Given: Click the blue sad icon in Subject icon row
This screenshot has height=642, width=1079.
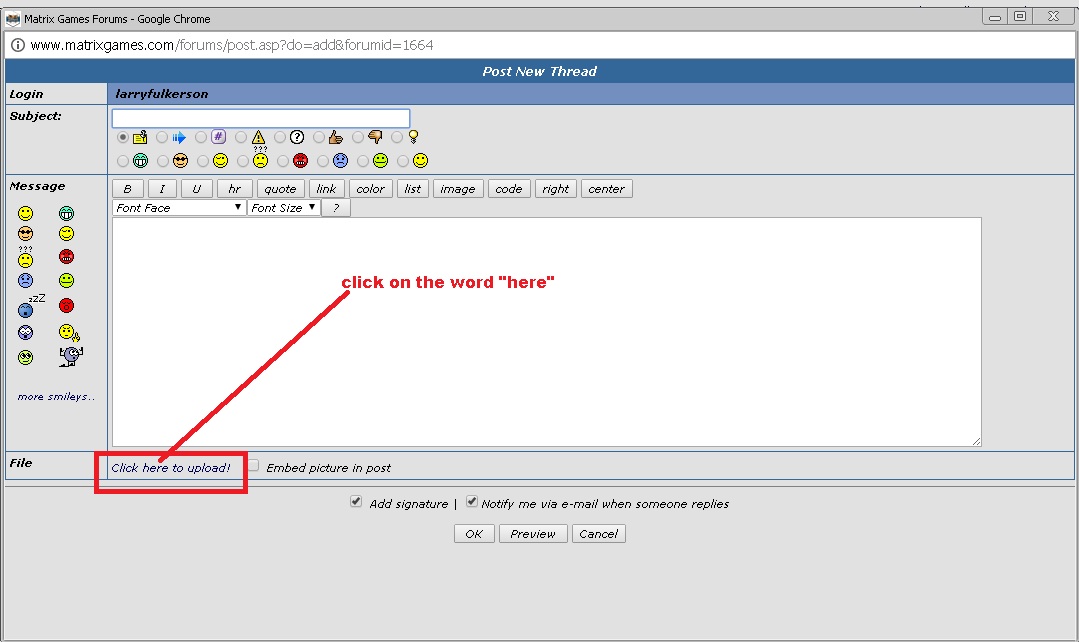Looking at the screenshot, I should pos(340,161).
